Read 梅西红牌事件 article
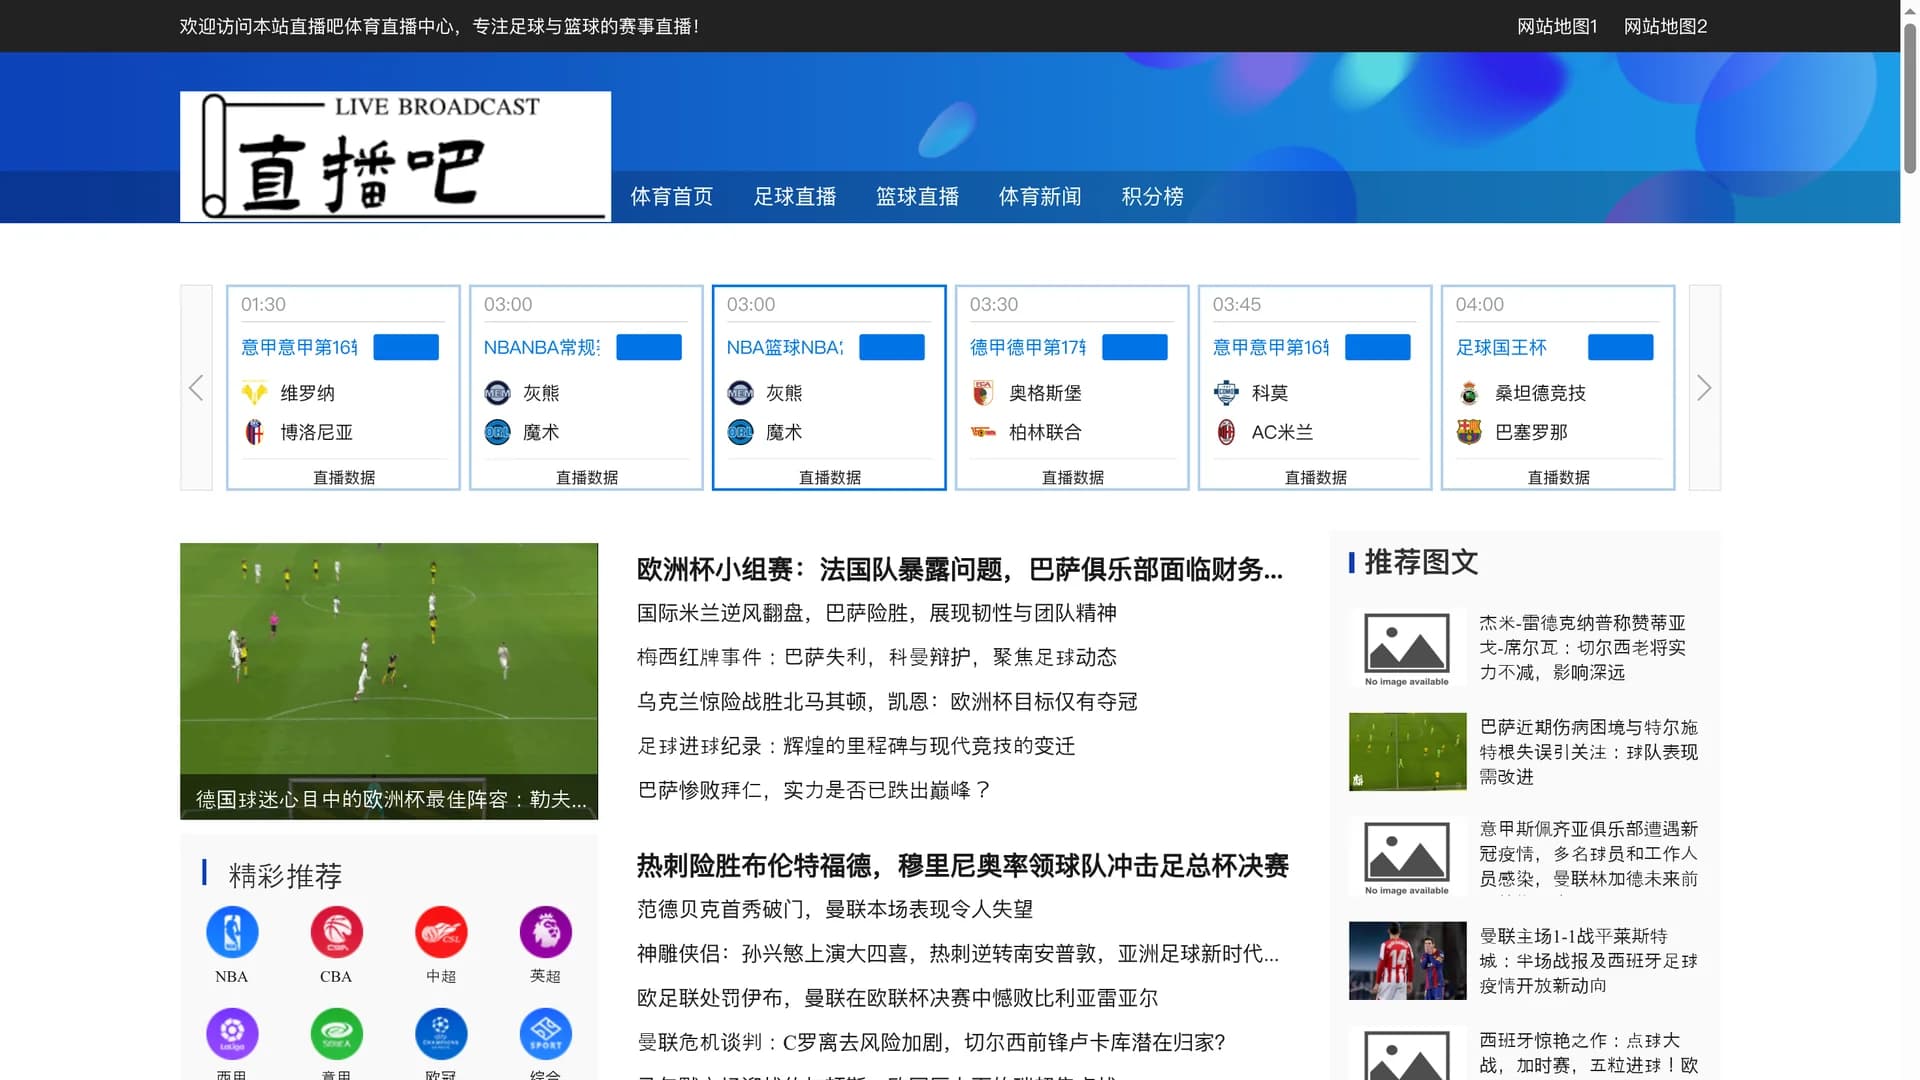Image resolution: width=1920 pixels, height=1080 pixels. click(877, 657)
